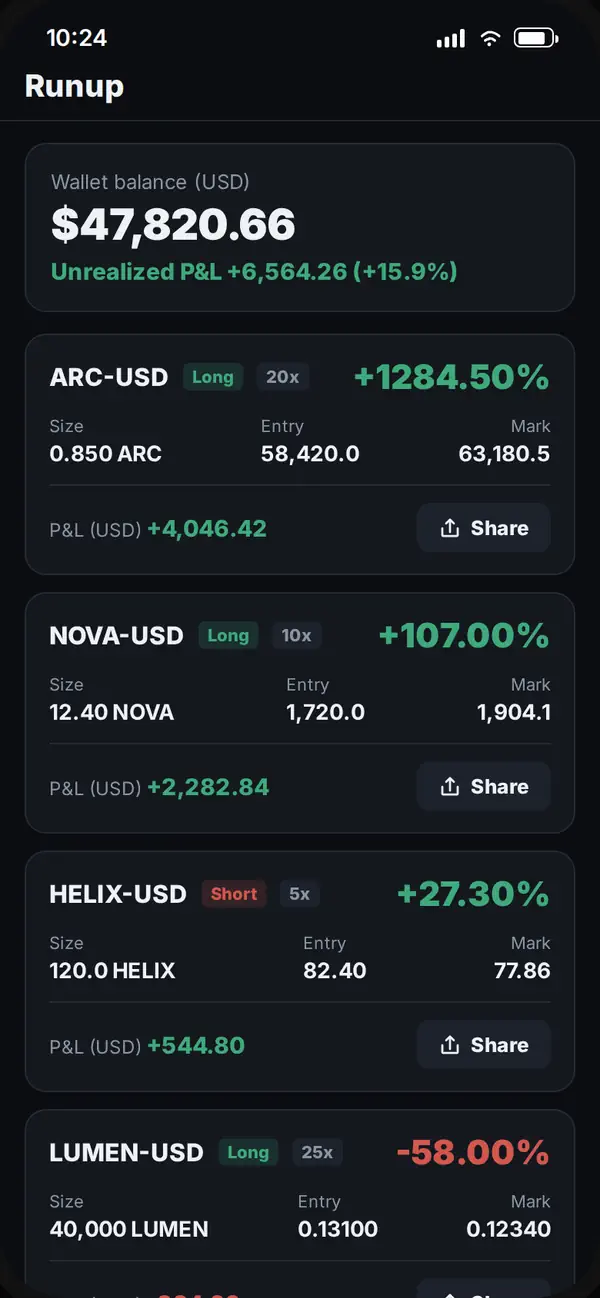Tap the 25x leverage badge on LUMEN-USD
Image resolution: width=600 pixels, height=1298 pixels.
(317, 1152)
